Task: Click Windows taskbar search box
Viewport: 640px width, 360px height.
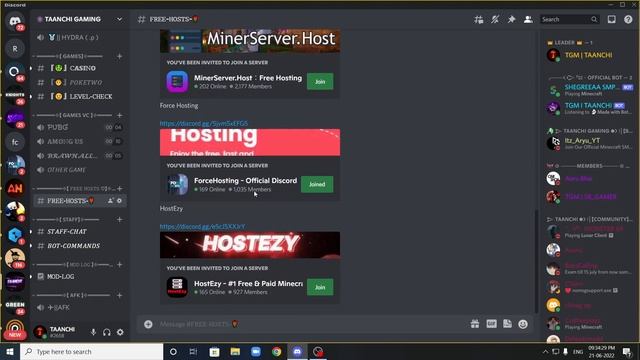Action: (x=92, y=351)
